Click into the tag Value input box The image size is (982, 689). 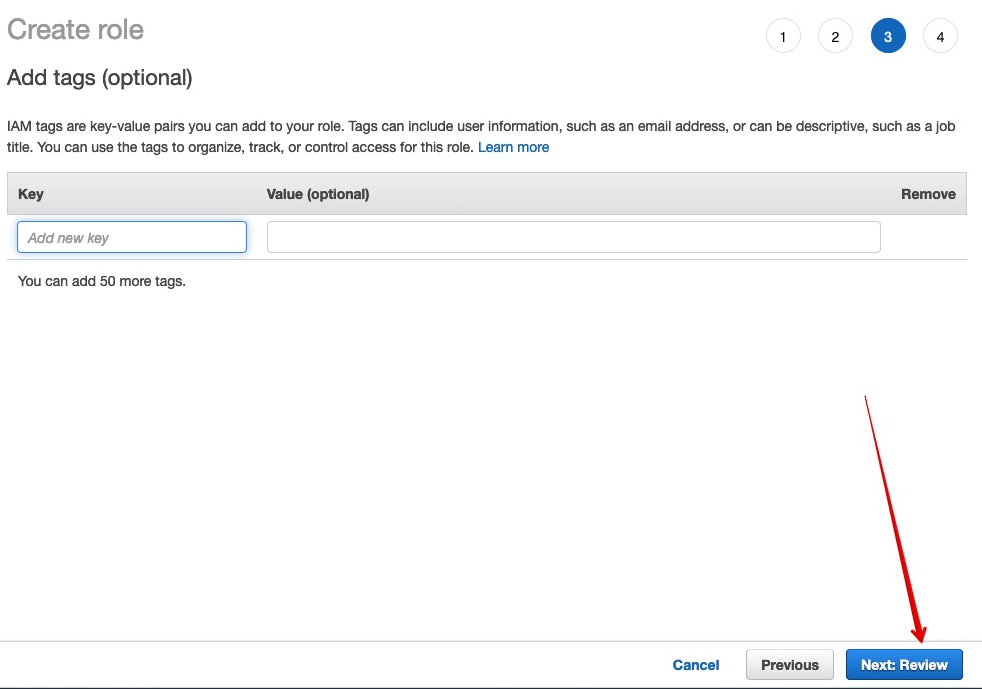click(x=574, y=237)
